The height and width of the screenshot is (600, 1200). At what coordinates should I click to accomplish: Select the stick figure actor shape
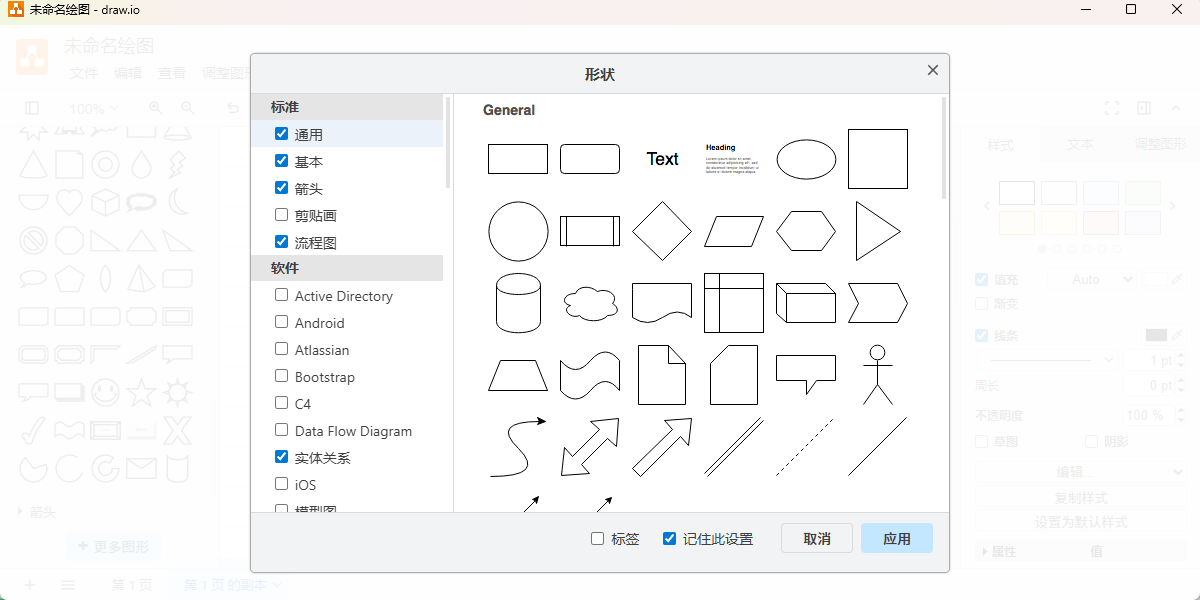click(x=877, y=374)
